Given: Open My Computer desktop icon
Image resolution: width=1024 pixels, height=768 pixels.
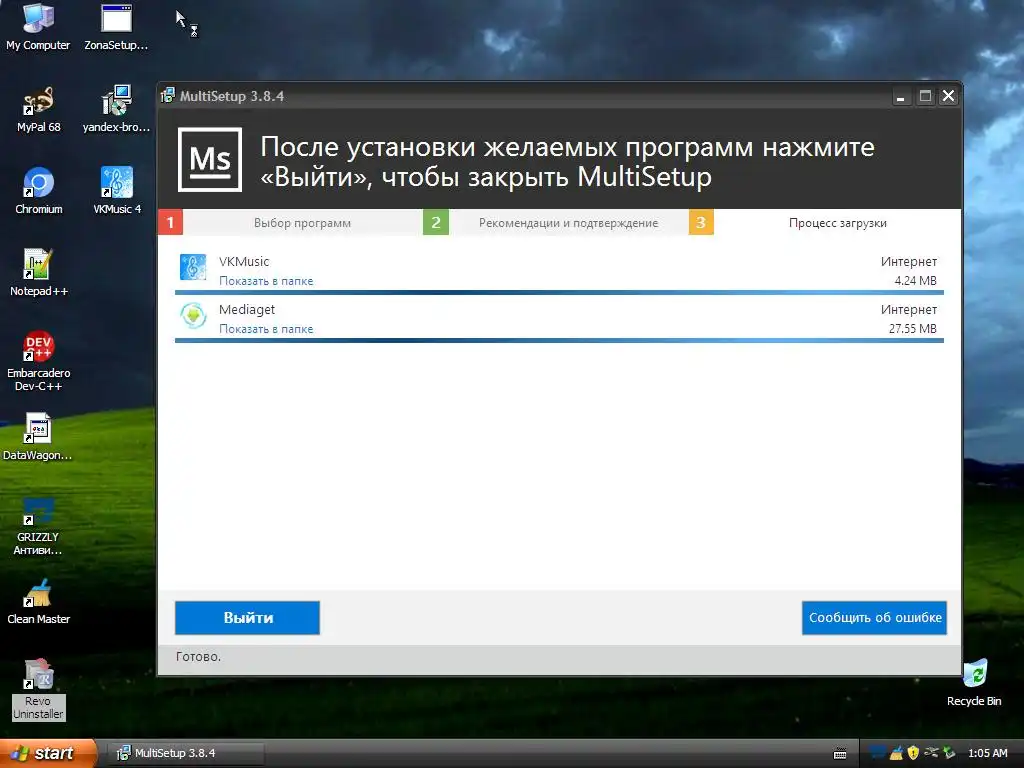Looking at the screenshot, I should point(38,27).
